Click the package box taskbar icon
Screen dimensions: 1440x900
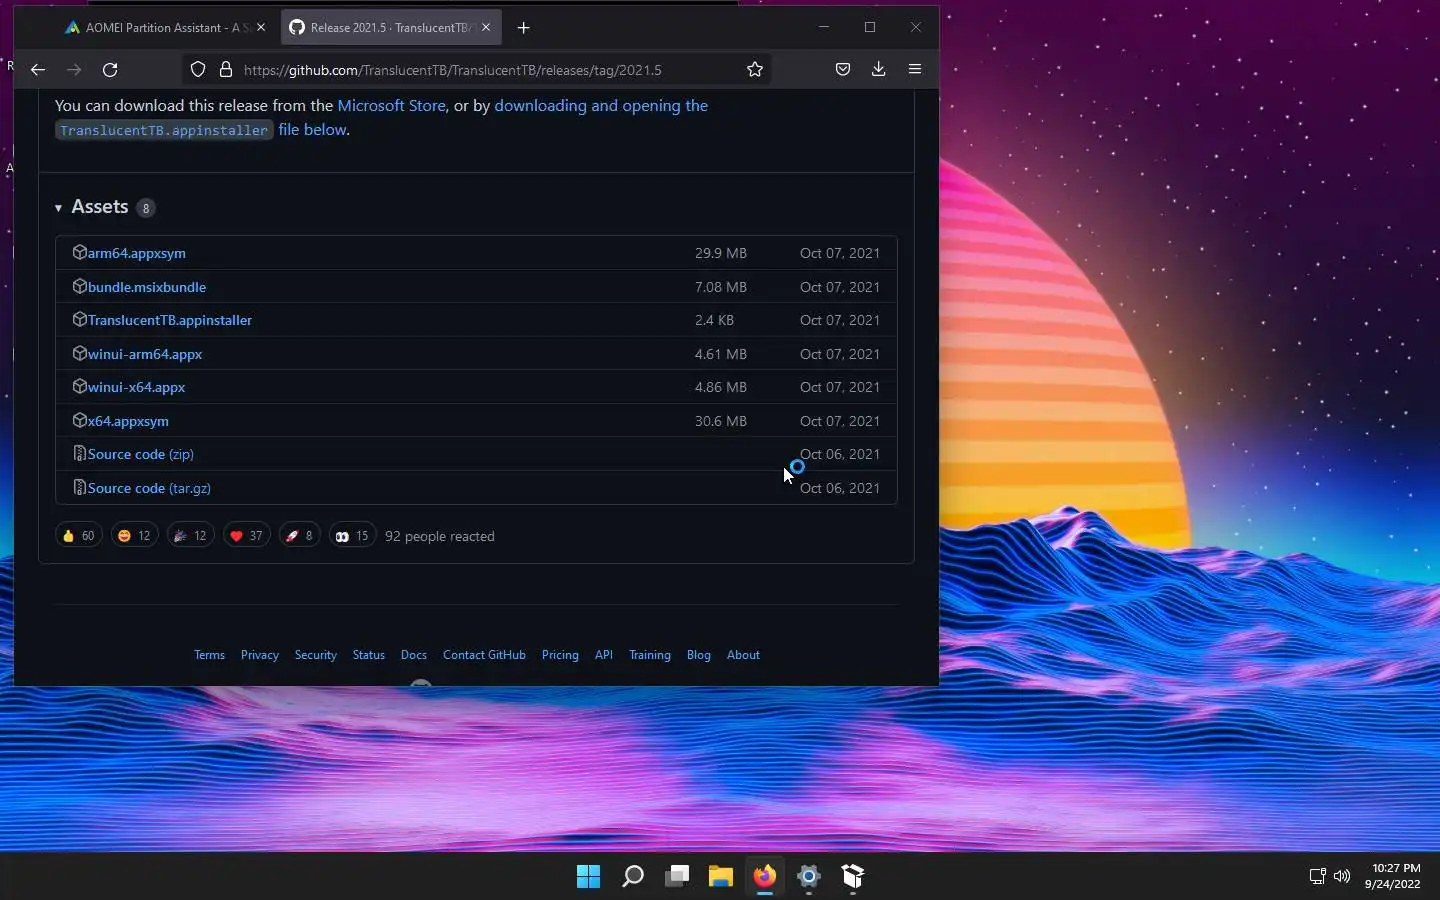click(853, 877)
